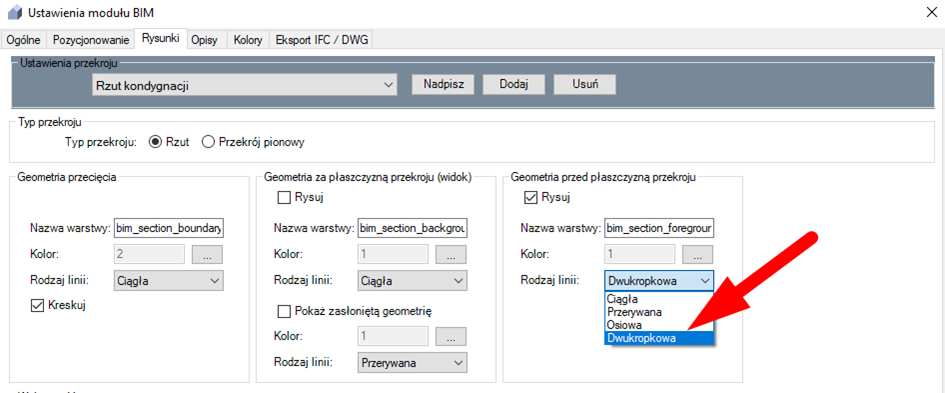Image resolution: width=945 pixels, height=393 pixels.
Task: Click the Usuń button
Action: (585, 84)
